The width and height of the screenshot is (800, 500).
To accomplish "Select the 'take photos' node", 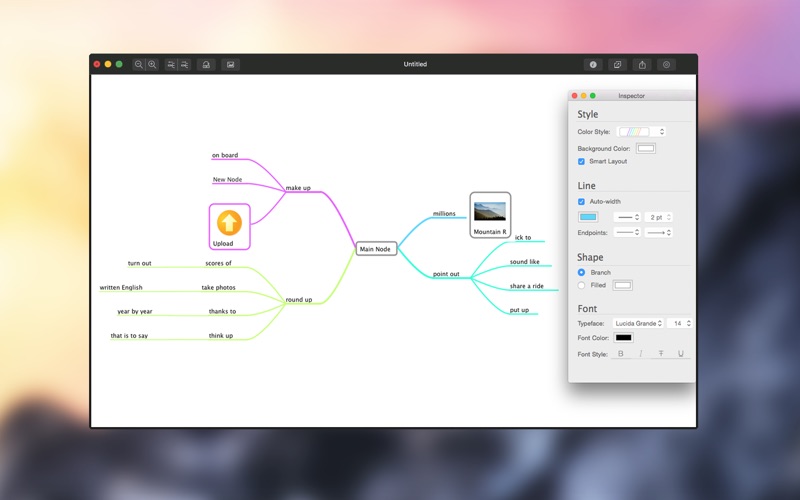I will [x=218, y=288].
